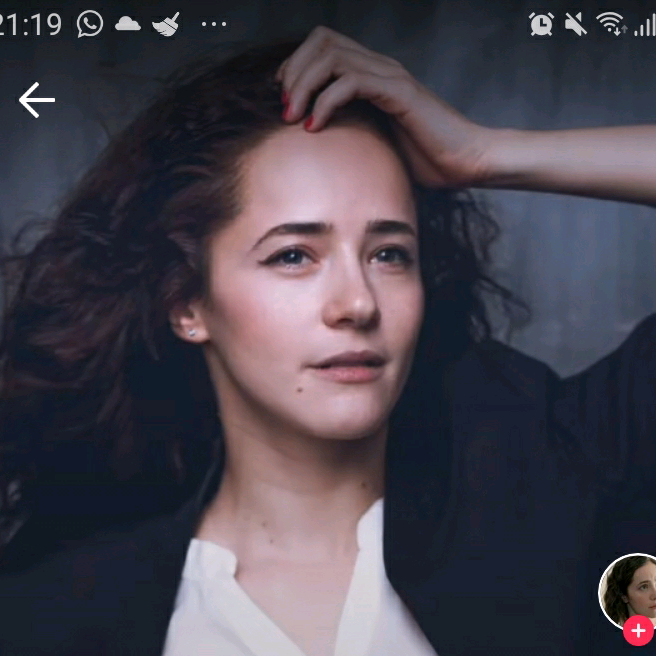Tap the muted sound status icon
The width and height of the screenshot is (656, 656).
click(576, 24)
